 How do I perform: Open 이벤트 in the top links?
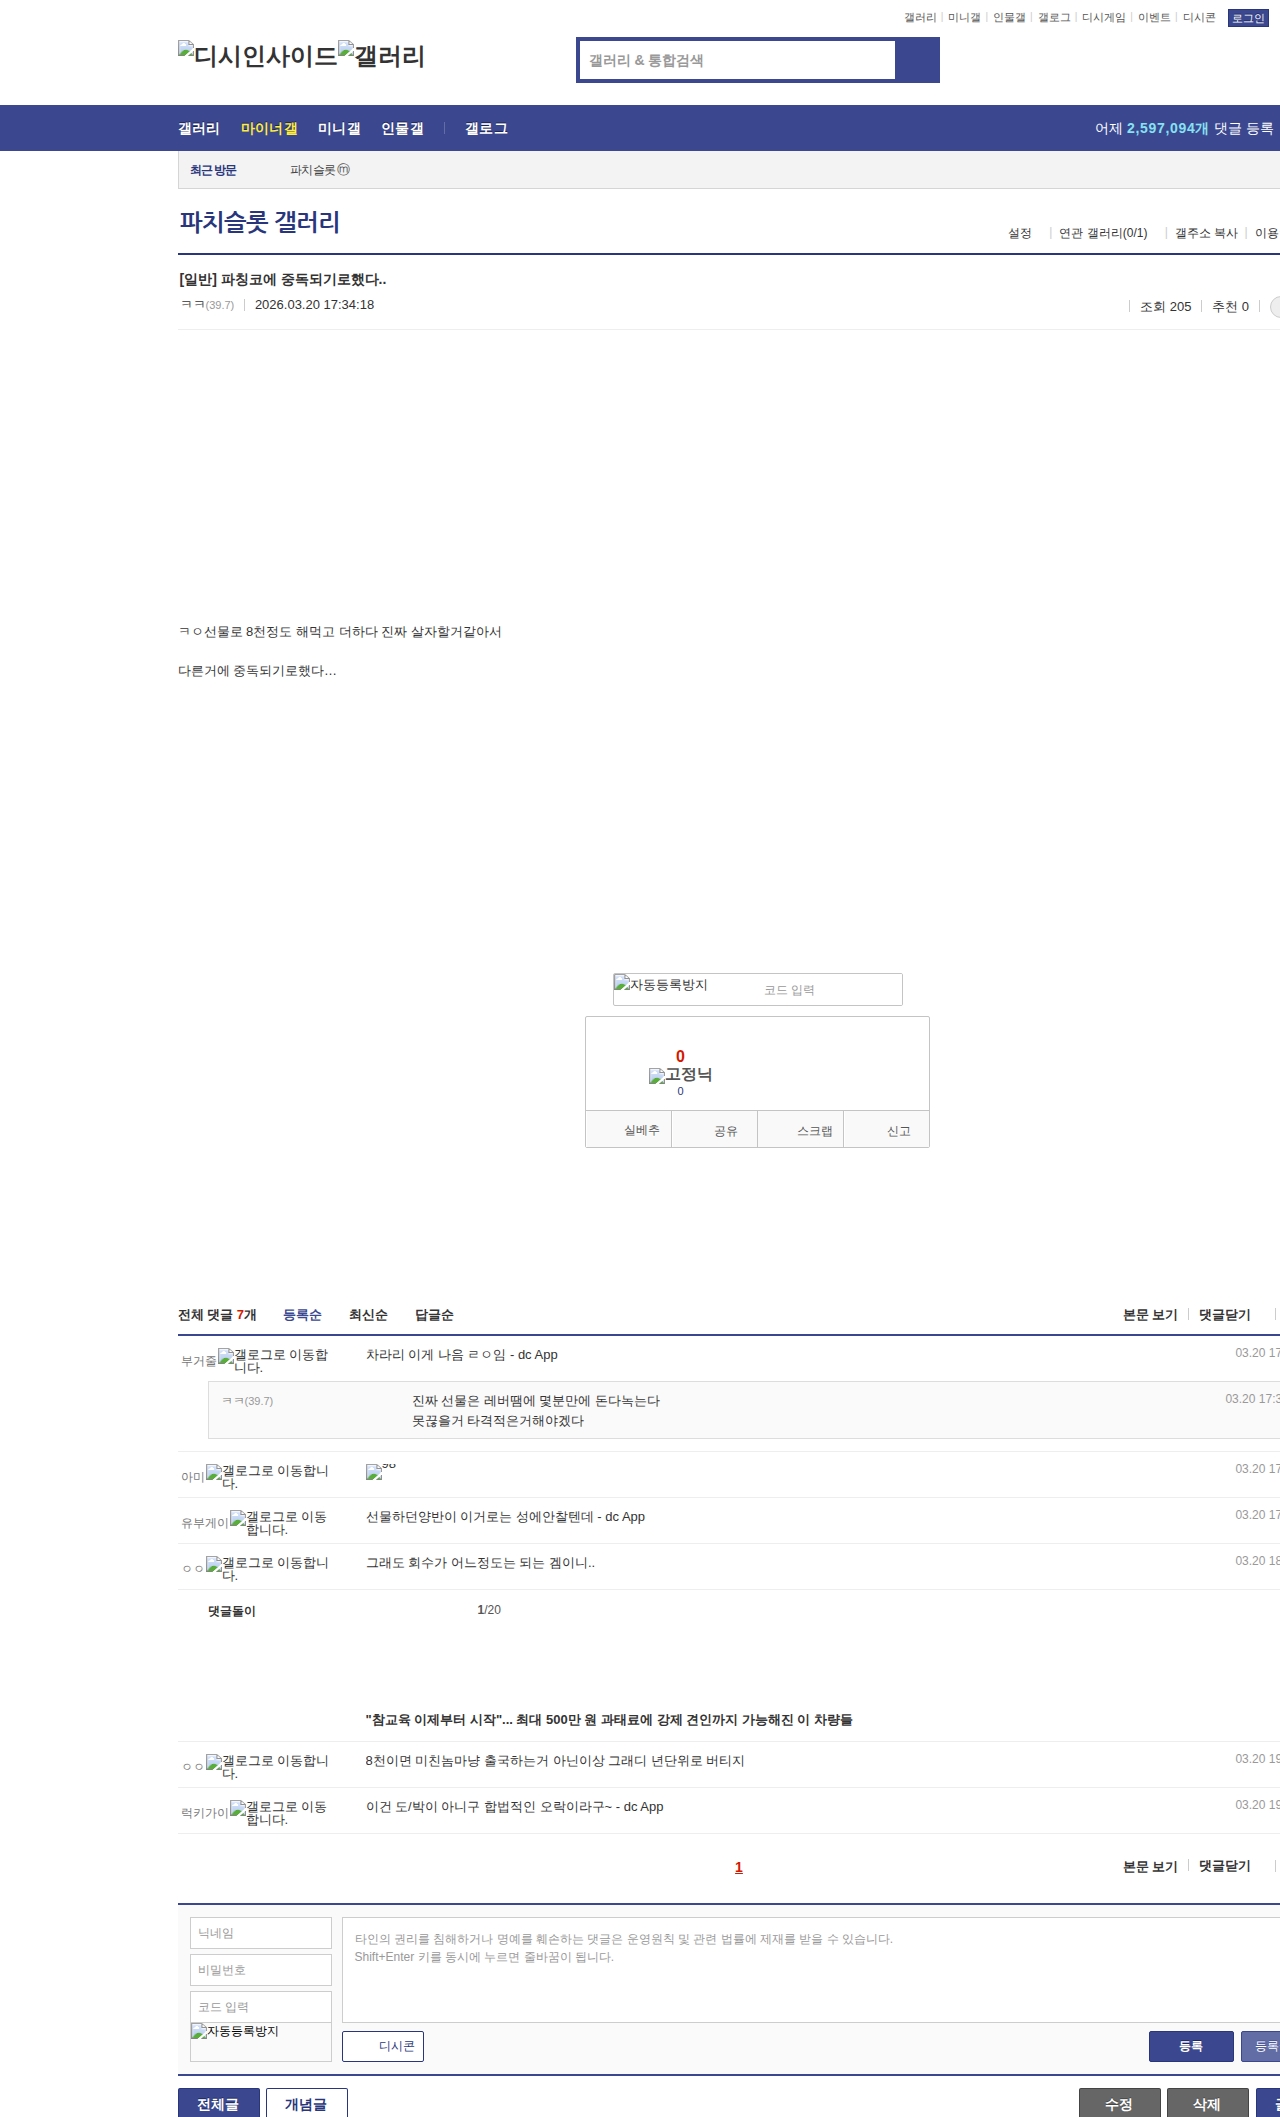pyautogui.click(x=1154, y=18)
